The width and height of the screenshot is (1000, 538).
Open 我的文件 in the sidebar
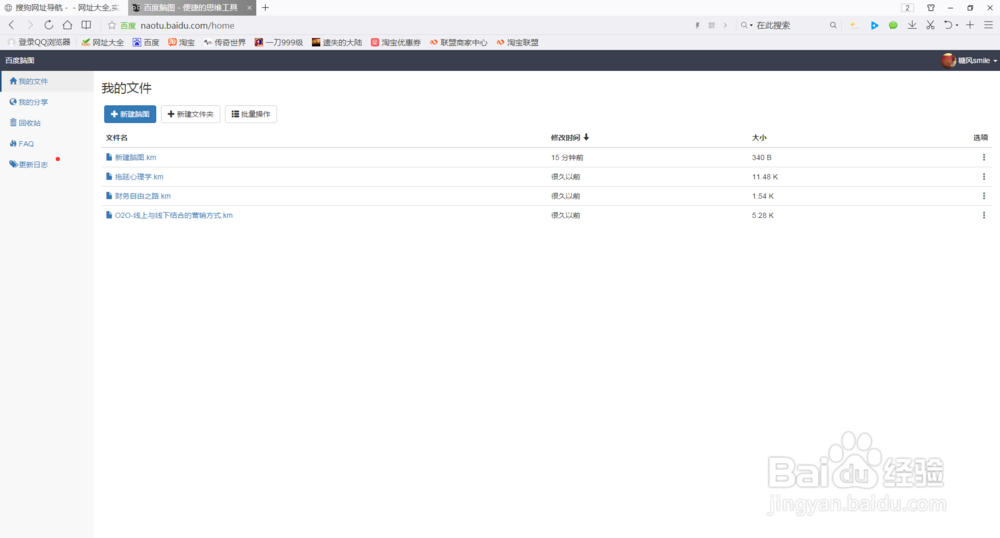[x=47, y=82]
